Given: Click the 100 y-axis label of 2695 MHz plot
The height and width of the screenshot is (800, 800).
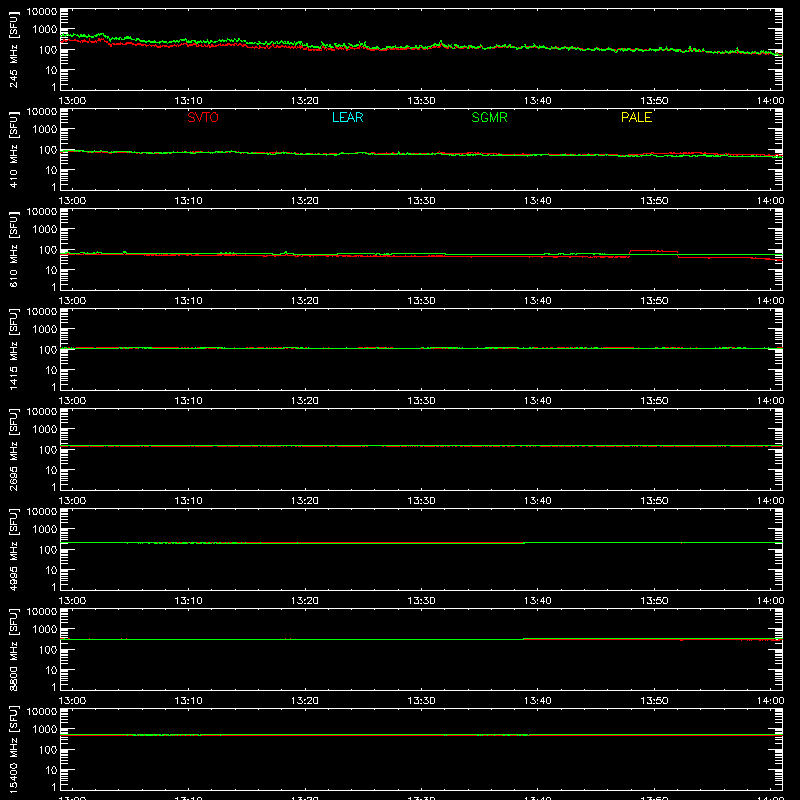Looking at the screenshot, I should (x=48, y=450).
